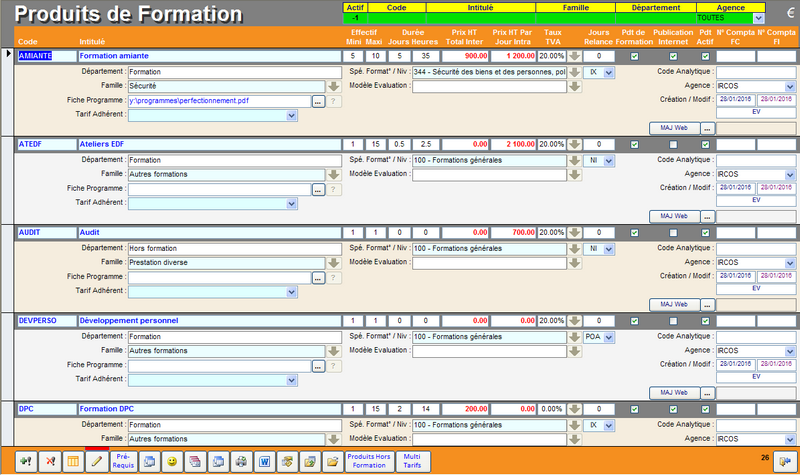Toggle Pdt de Formation checkbox for AMIANTE
Viewport: 800px width, 475px height.
[x=634, y=57]
